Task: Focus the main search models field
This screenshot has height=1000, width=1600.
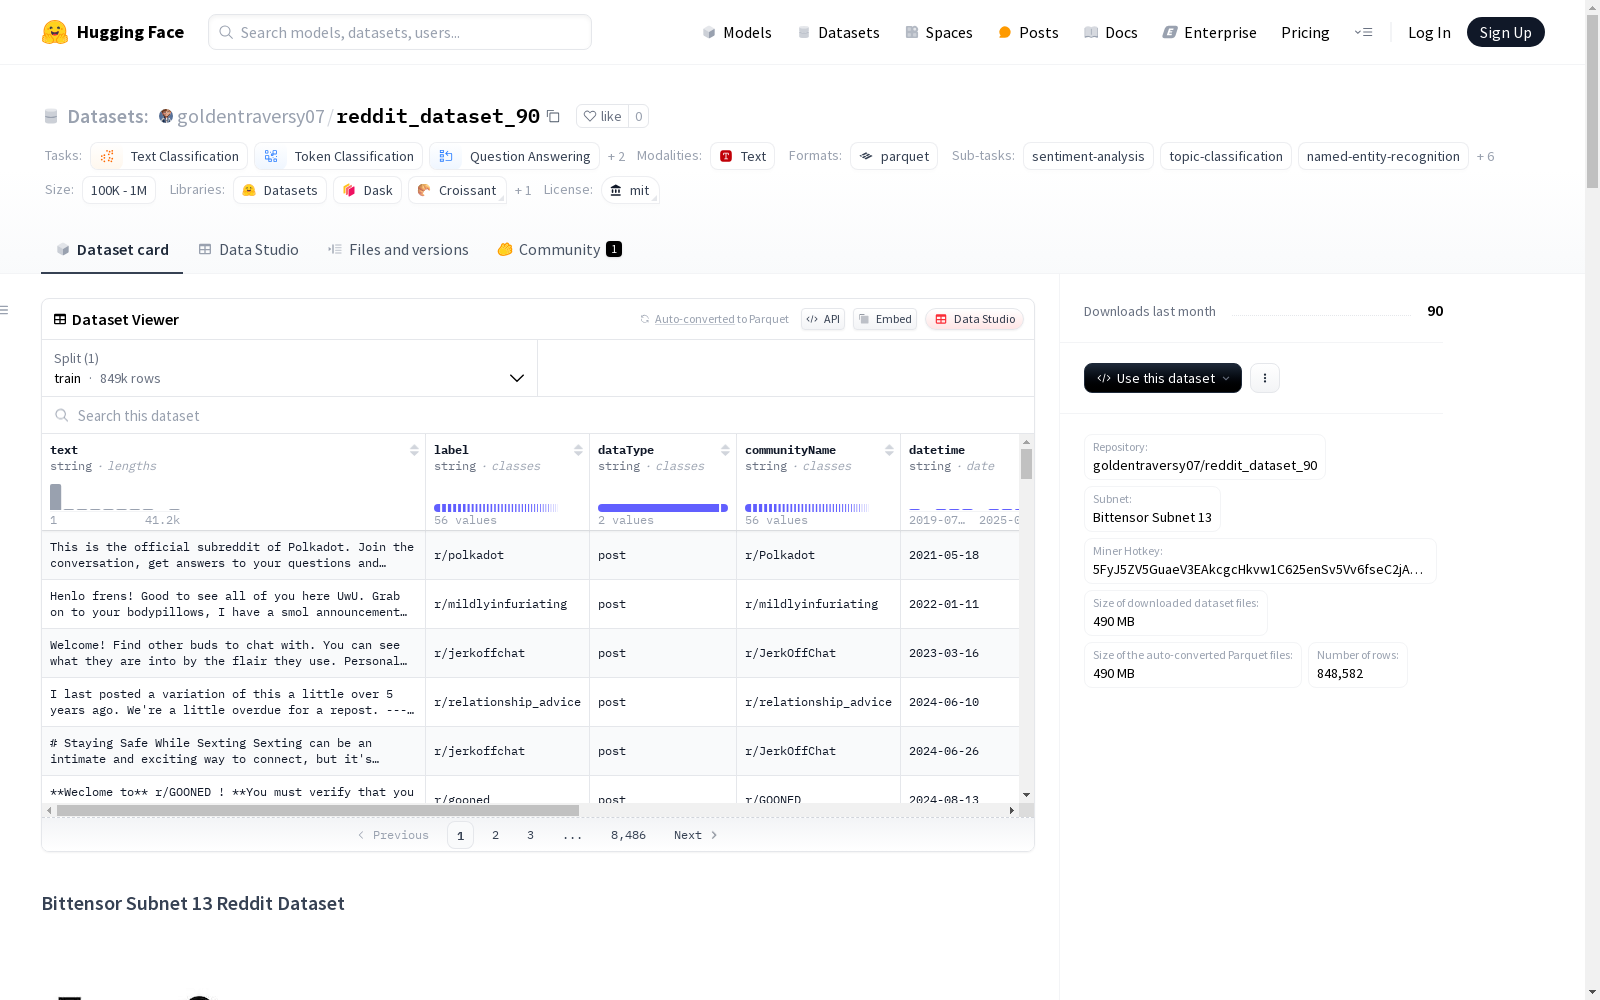Action: (400, 32)
